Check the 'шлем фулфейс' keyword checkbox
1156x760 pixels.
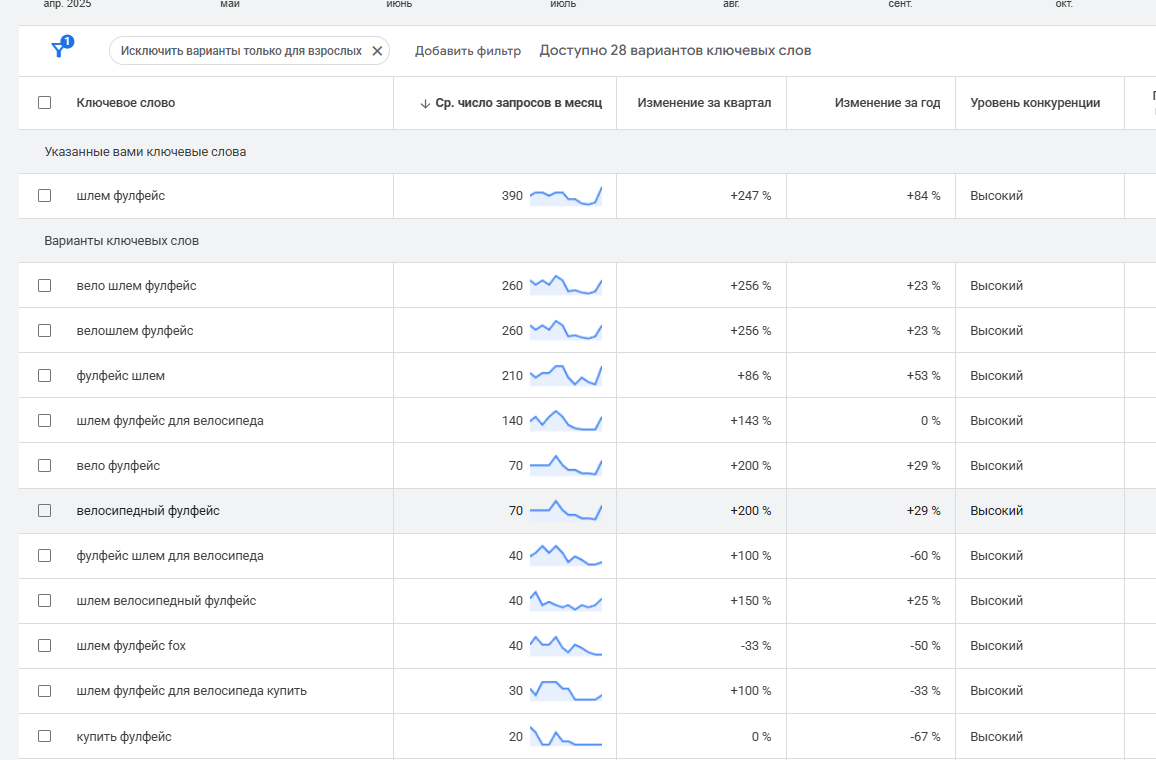pyautogui.click(x=44, y=196)
